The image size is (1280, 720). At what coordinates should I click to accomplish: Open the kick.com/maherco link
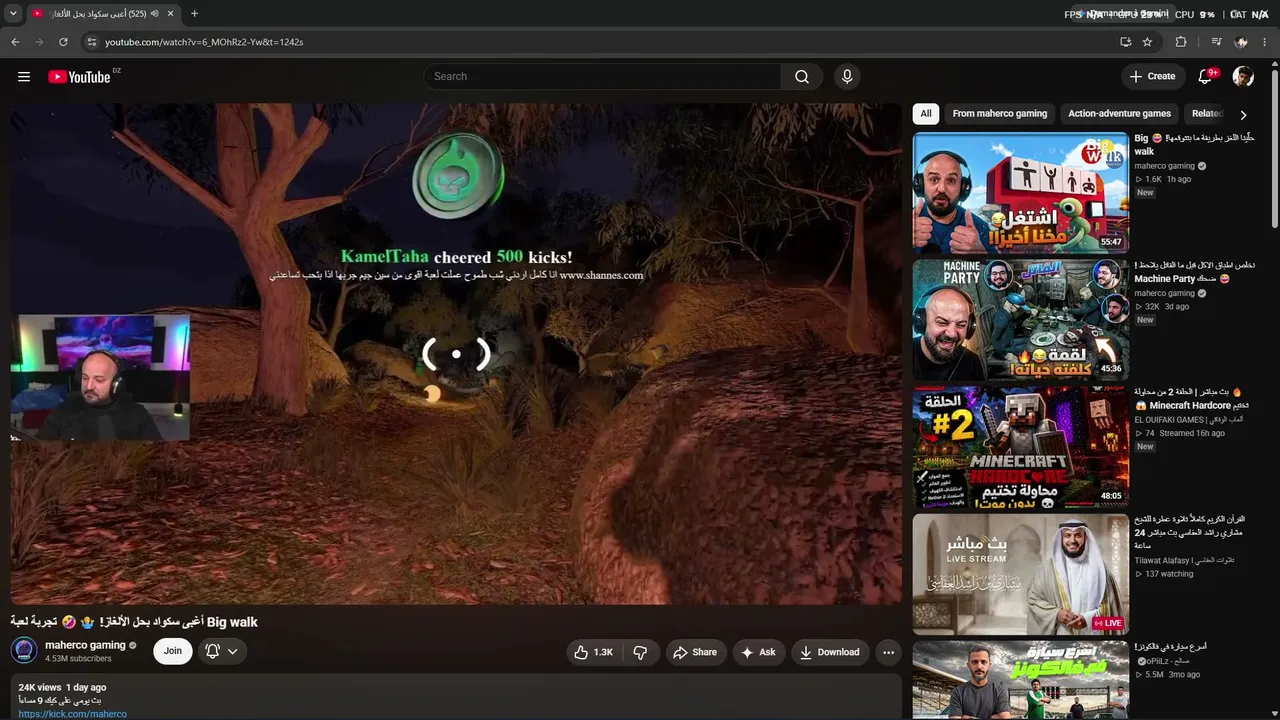click(x=72, y=714)
